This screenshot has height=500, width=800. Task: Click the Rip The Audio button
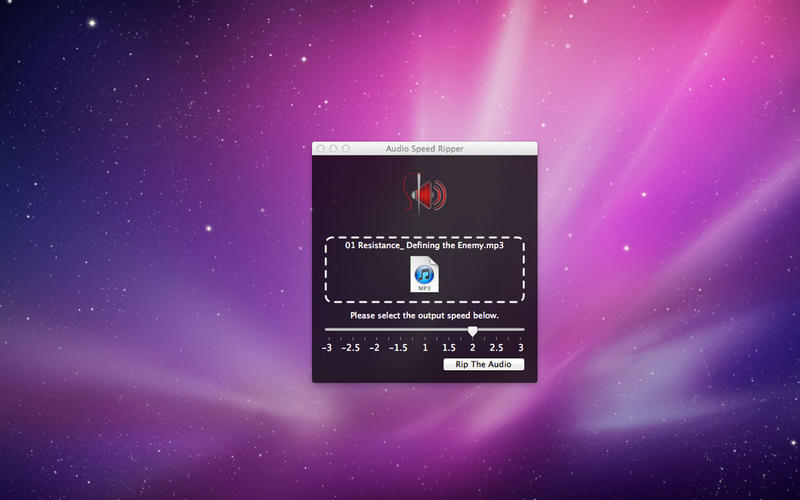[483, 364]
